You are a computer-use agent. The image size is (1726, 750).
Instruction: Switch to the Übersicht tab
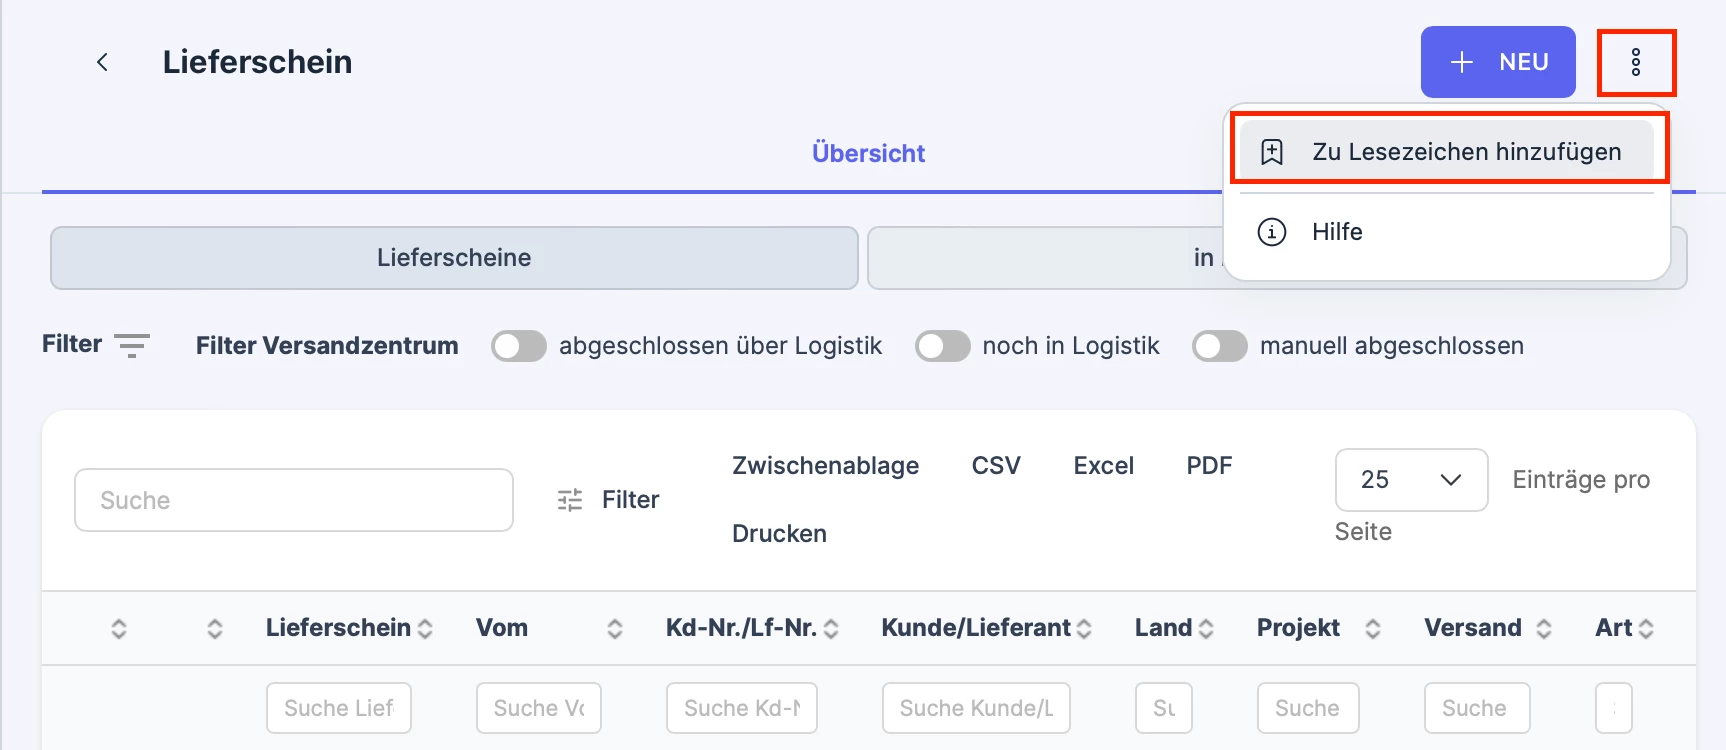[868, 153]
